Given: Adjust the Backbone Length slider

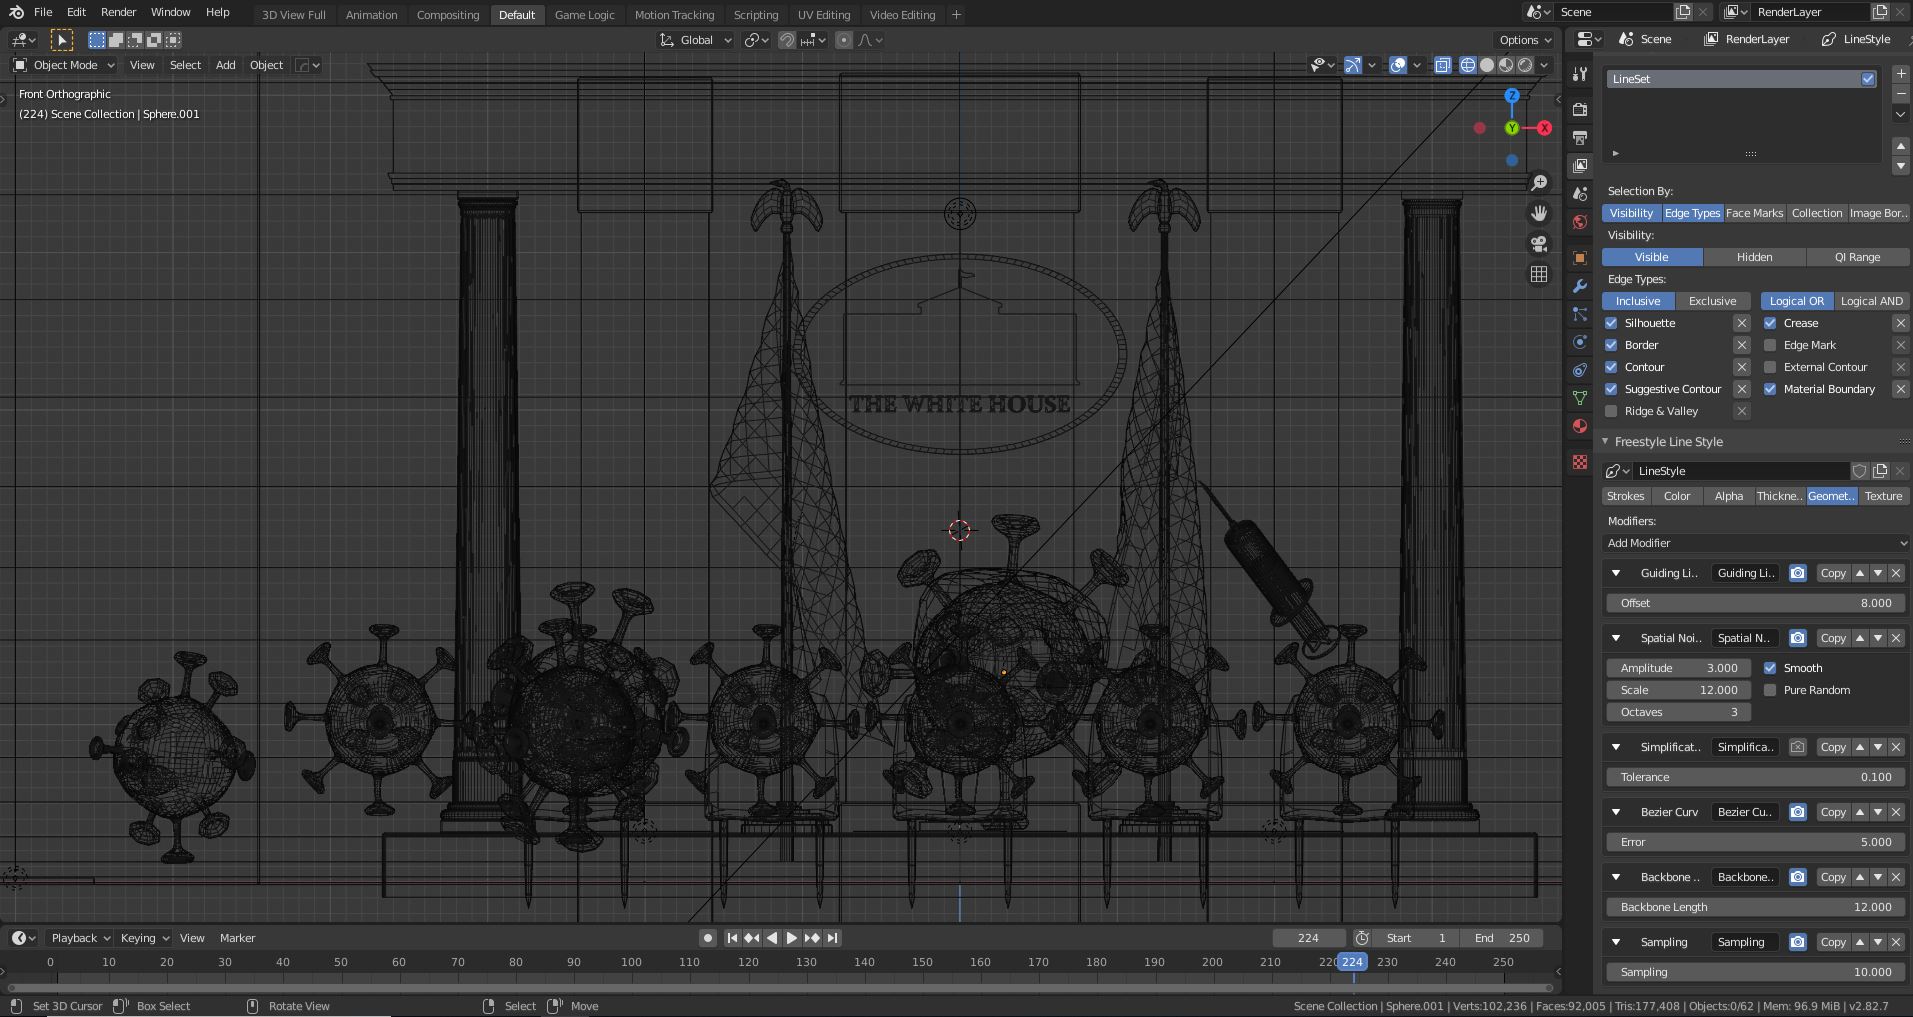Looking at the screenshot, I should pos(1756,907).
